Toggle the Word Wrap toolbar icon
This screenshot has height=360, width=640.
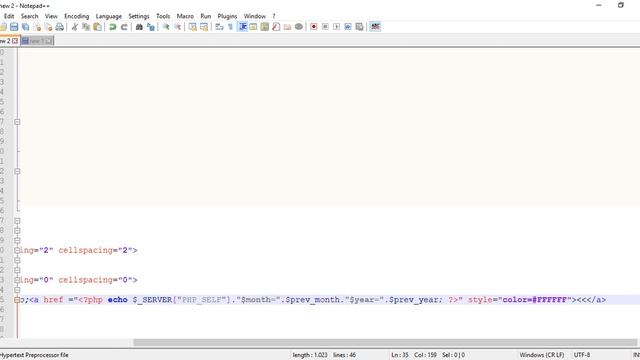[x=219, y=27]
